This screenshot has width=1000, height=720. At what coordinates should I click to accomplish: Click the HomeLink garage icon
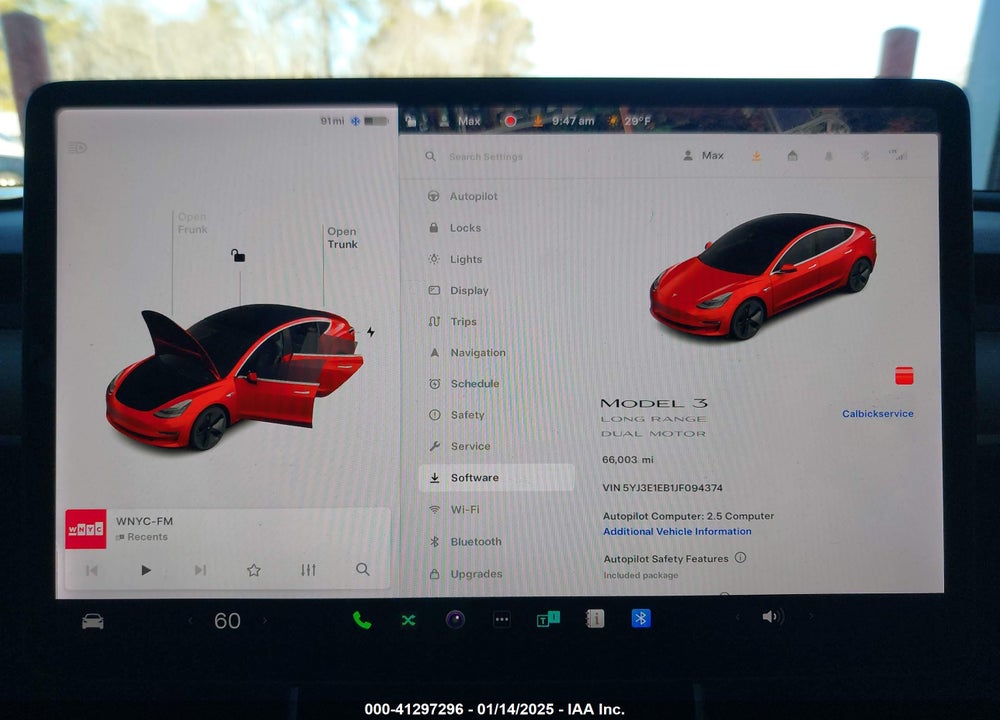792,156
